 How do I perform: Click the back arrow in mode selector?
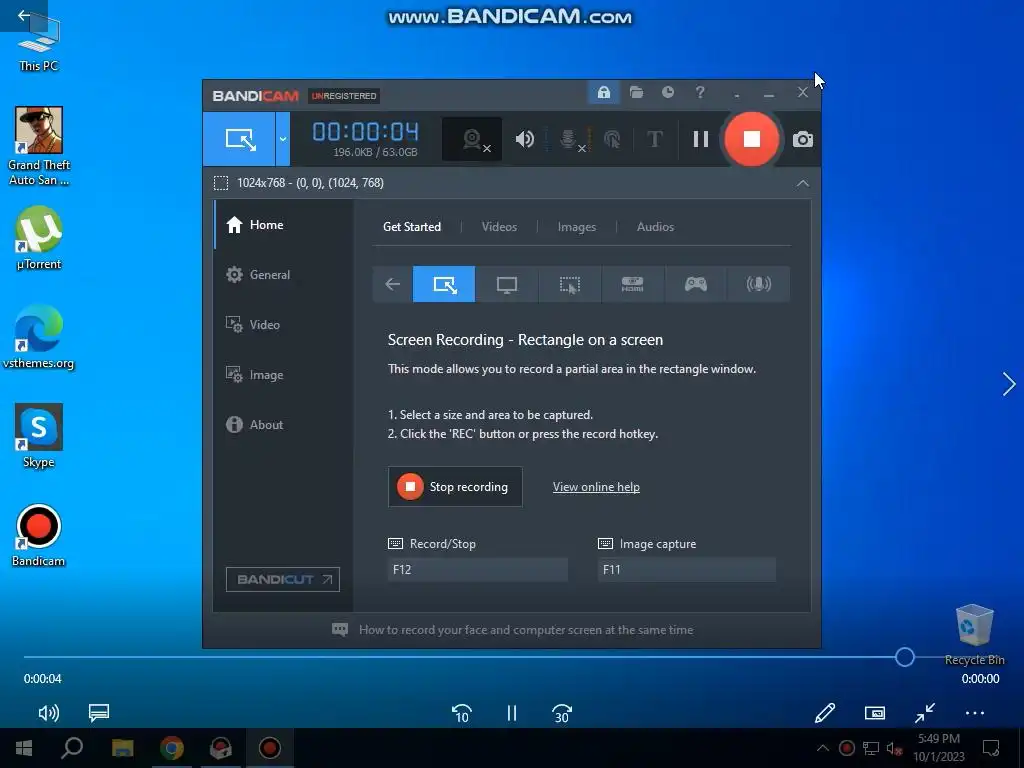[392, 284]
